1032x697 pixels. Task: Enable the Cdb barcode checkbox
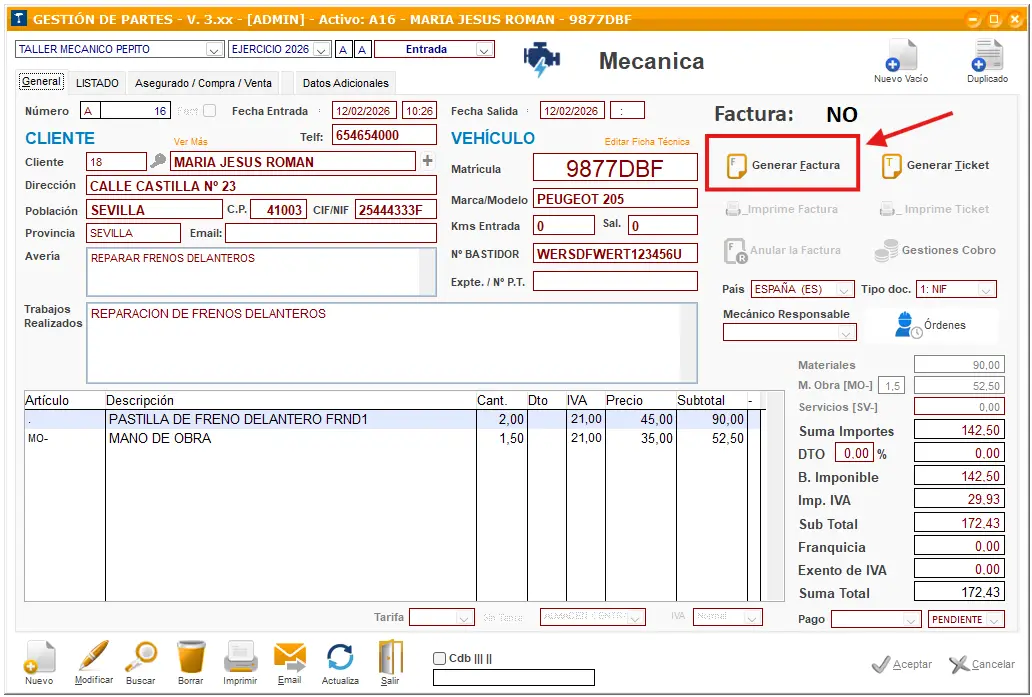click(x=440, y=658)
